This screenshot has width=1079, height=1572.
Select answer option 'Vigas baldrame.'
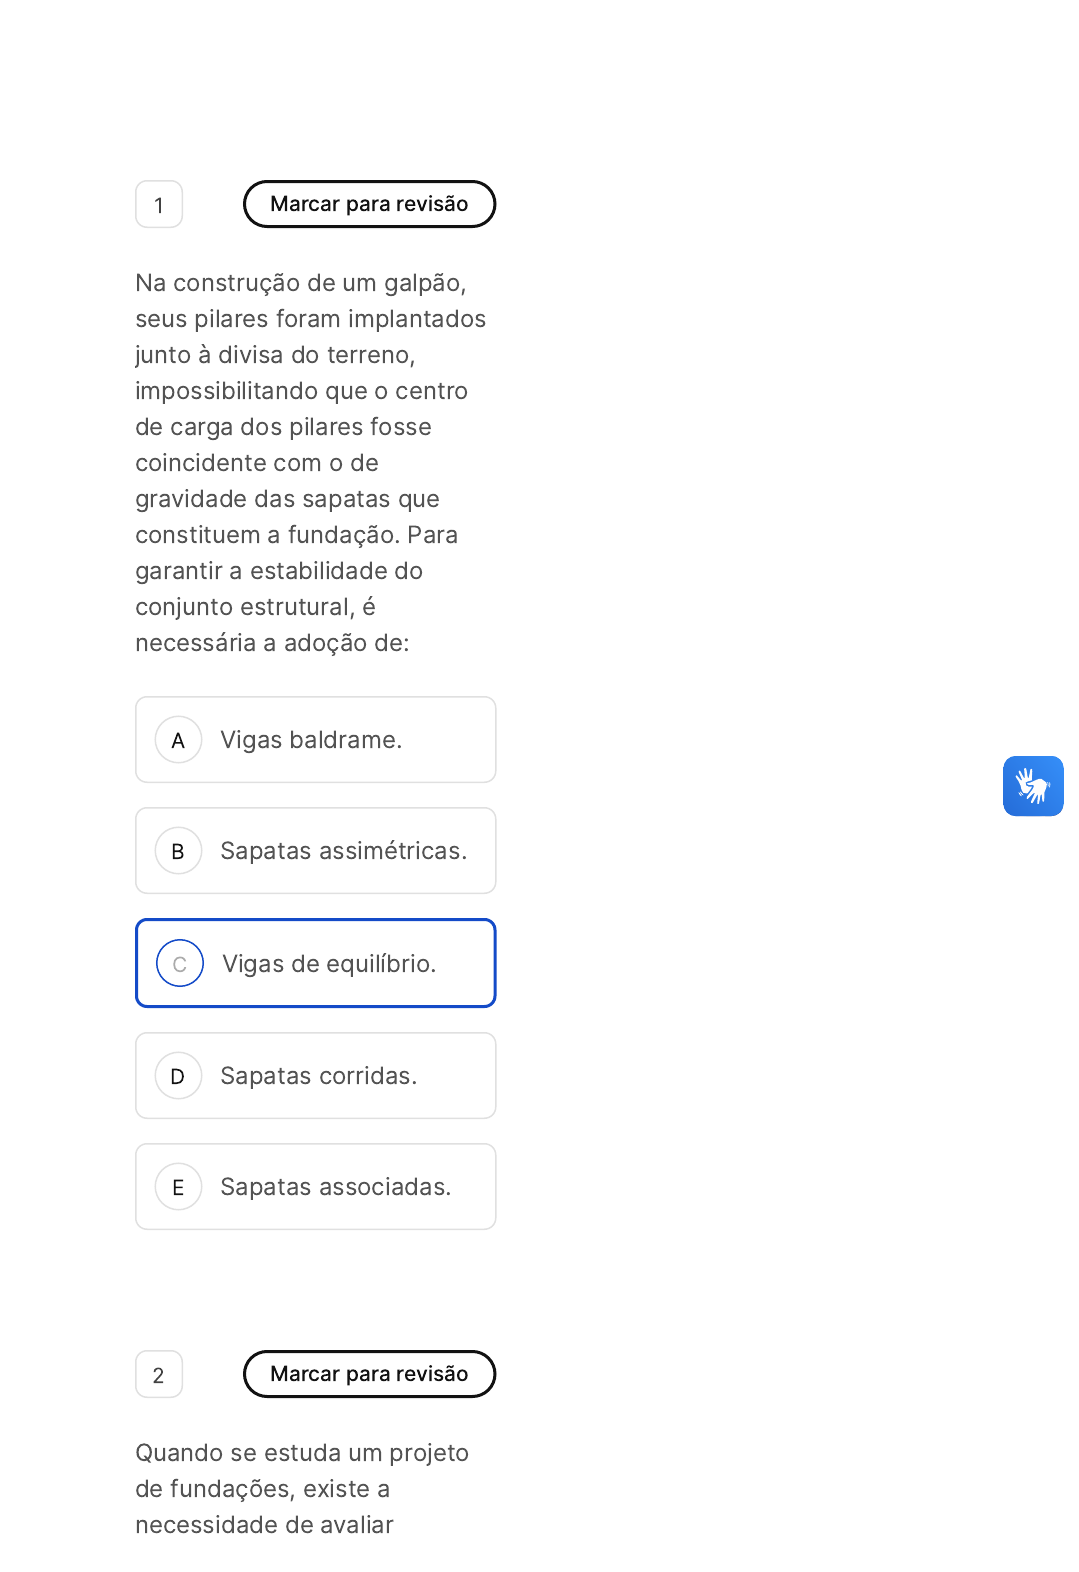pos(311,740)
